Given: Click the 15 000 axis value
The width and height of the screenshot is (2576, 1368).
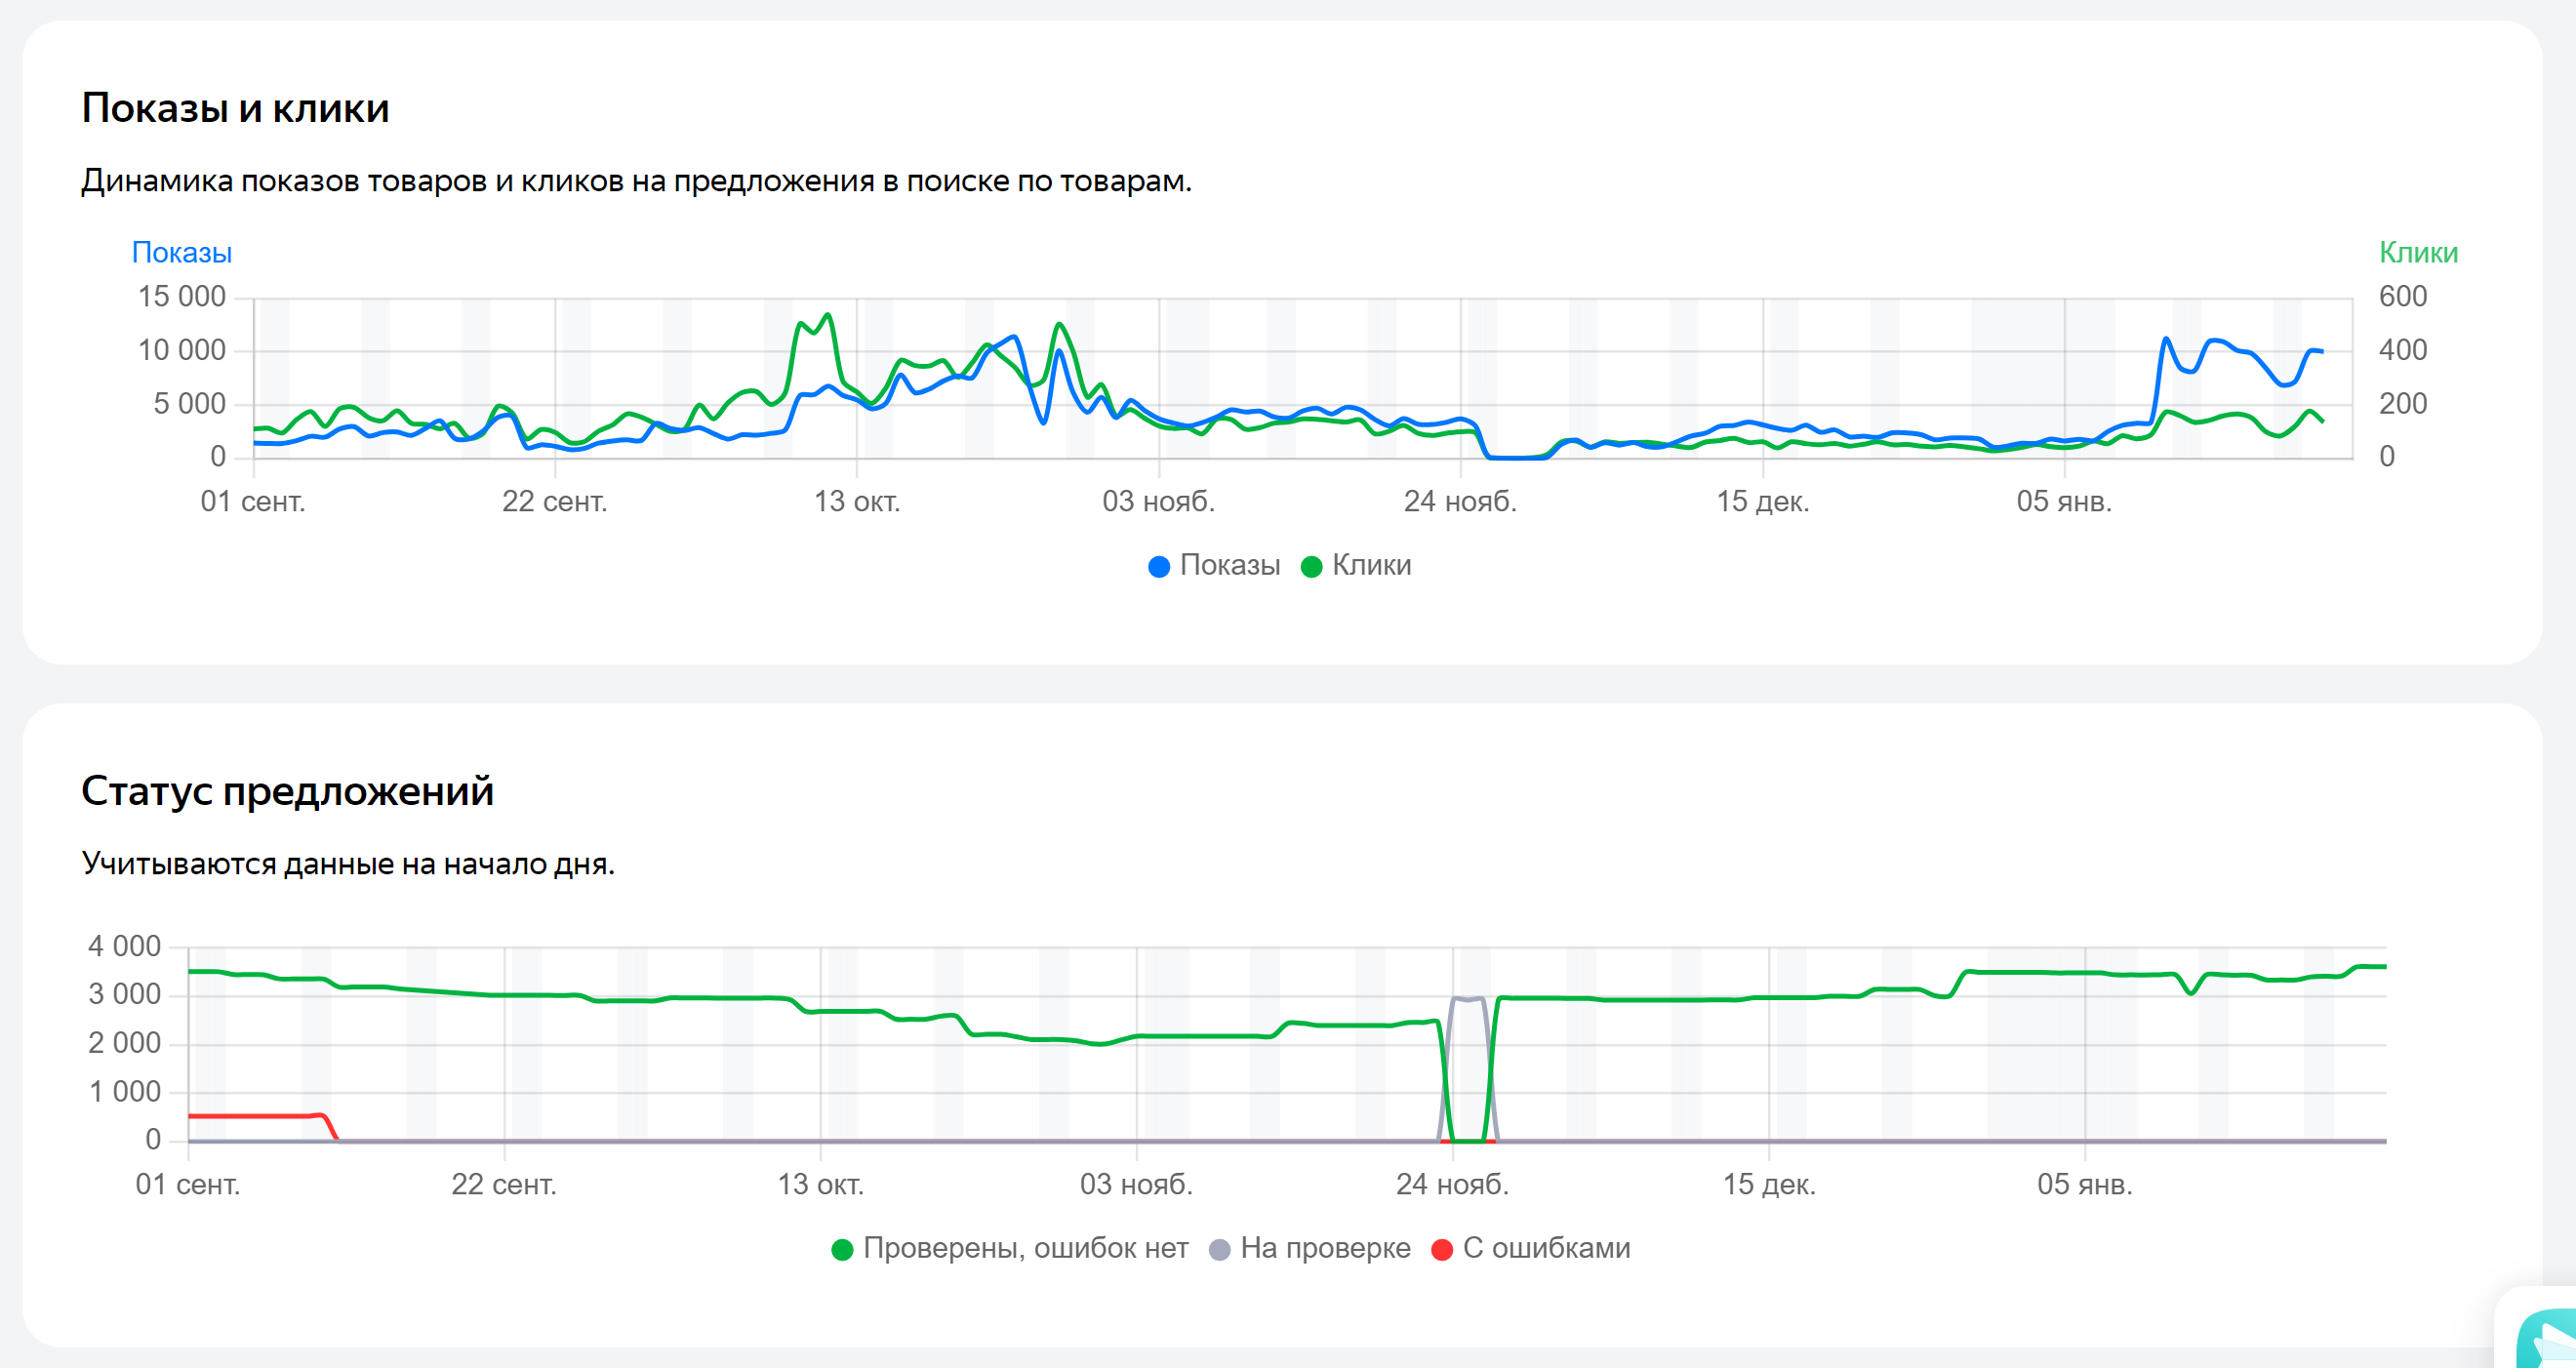Looking at the screenshot, I should click(182, 297).
